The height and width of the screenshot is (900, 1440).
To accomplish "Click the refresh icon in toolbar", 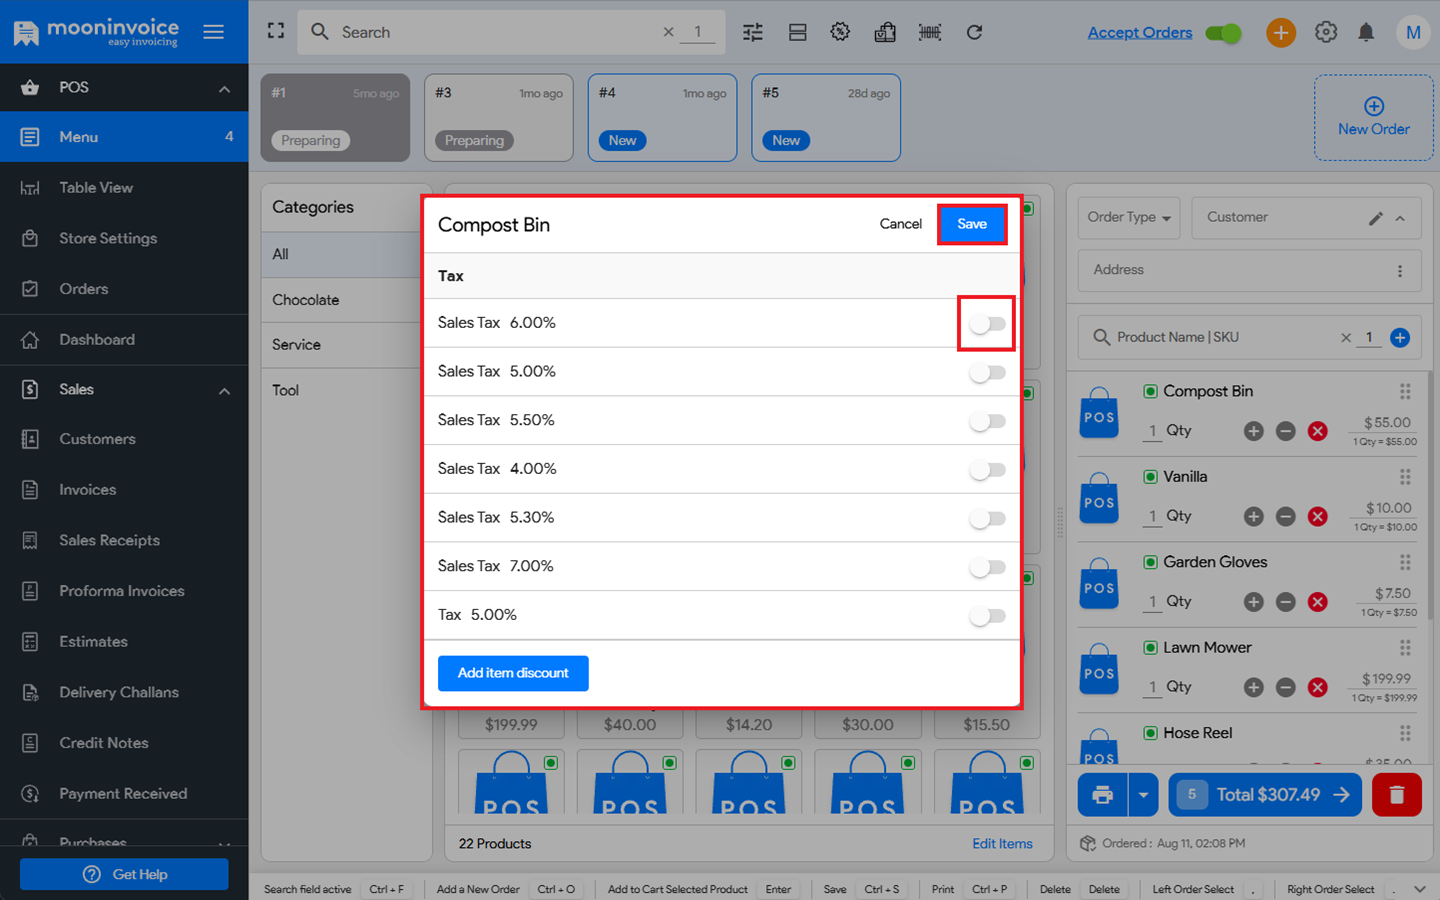I will [974, 32].
